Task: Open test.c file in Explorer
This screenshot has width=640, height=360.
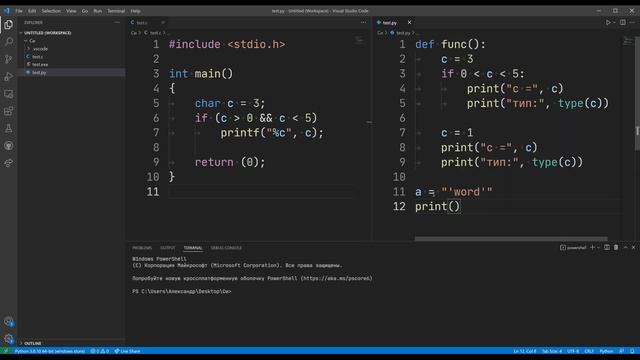Action: 72,56
